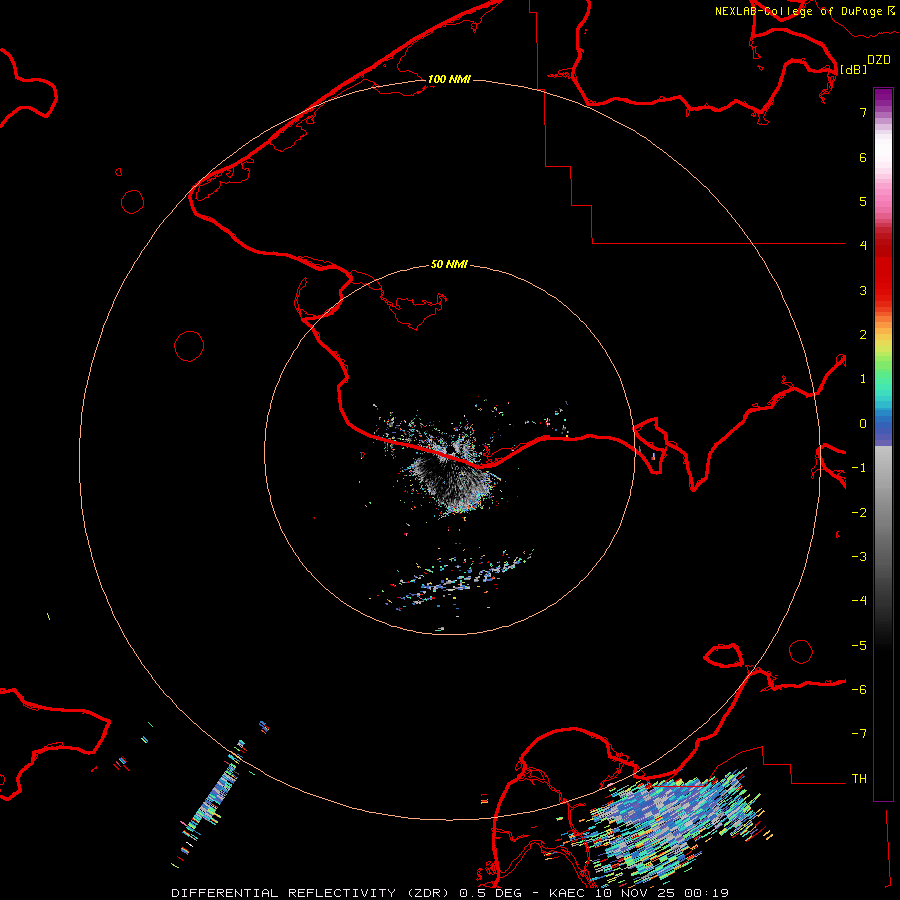Click the 50 NMI range ring label

click(x=449, y=264)
